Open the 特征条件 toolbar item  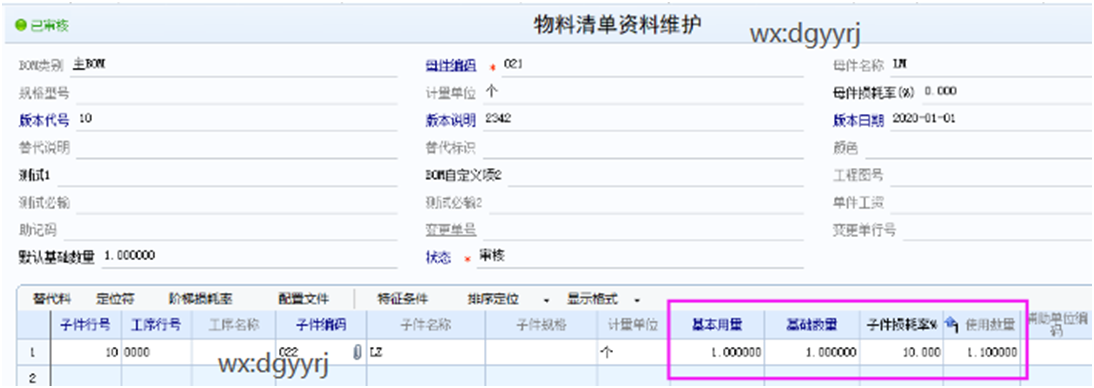(x=403, y=299)
